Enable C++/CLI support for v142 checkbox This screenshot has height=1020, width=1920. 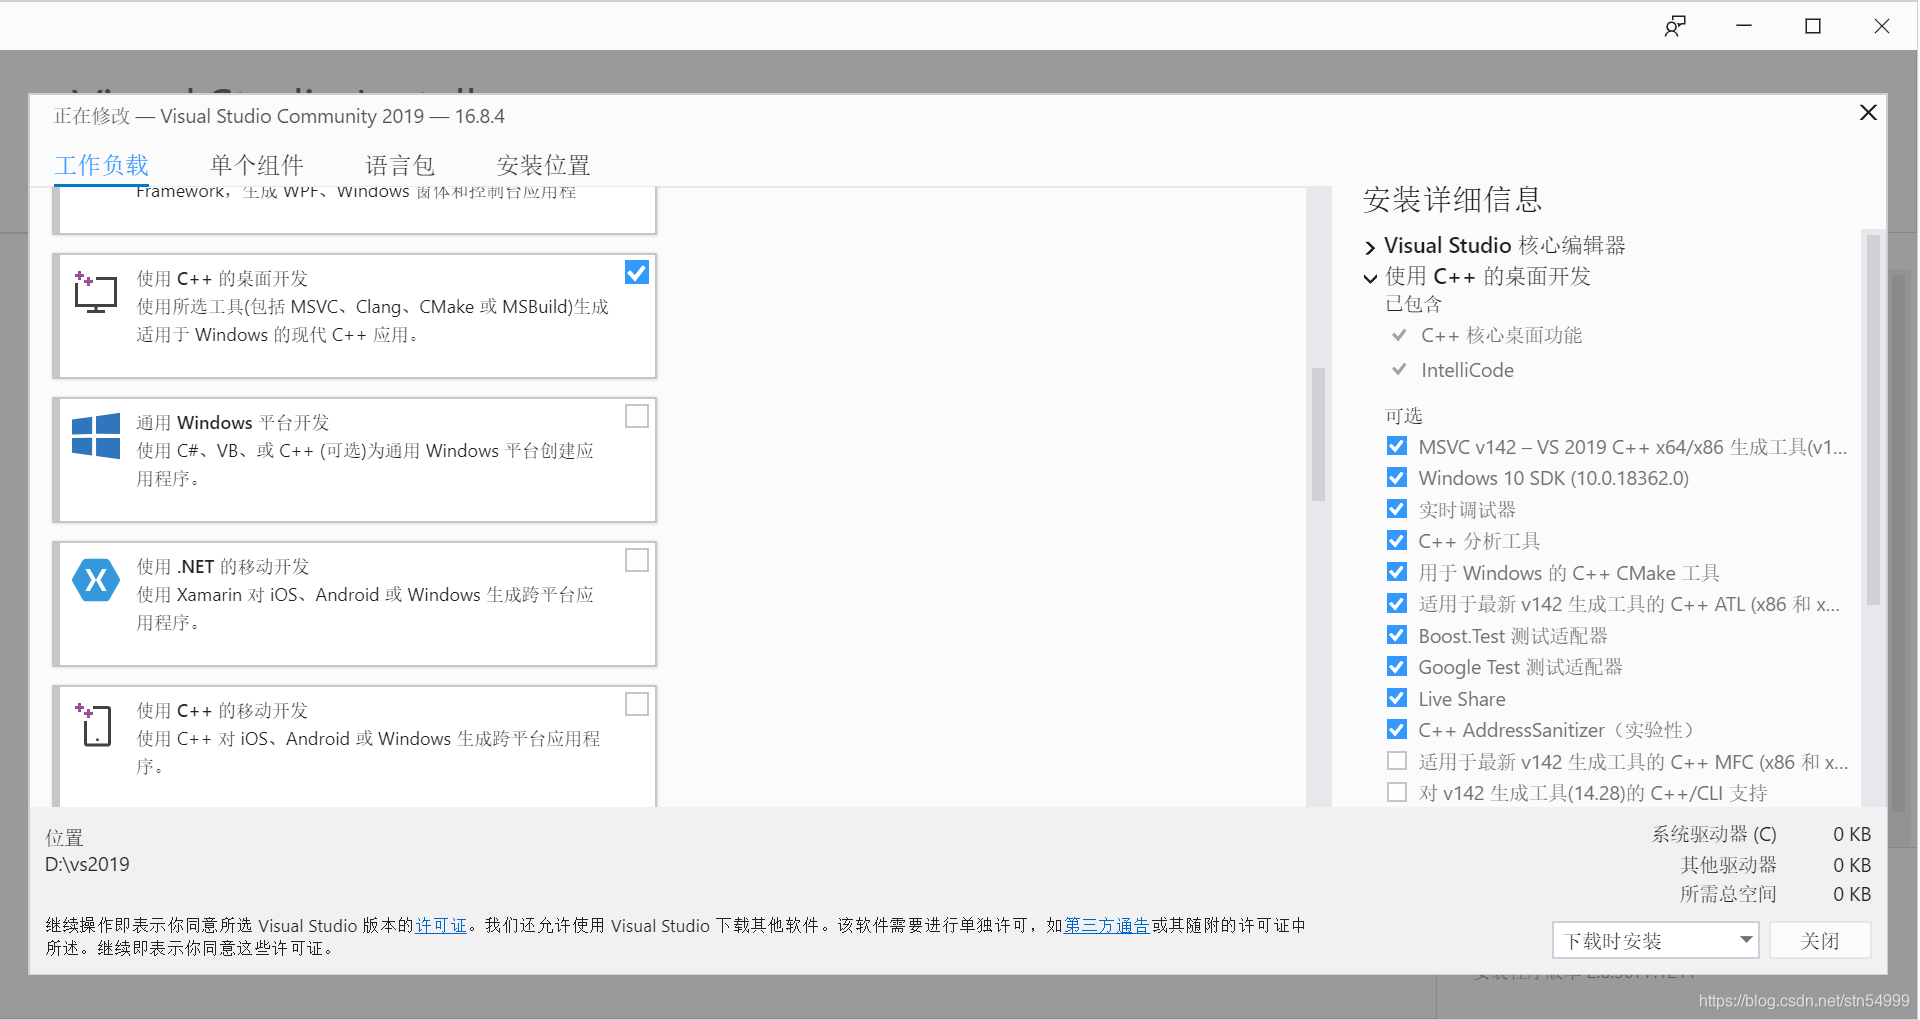pos(1397,792)
